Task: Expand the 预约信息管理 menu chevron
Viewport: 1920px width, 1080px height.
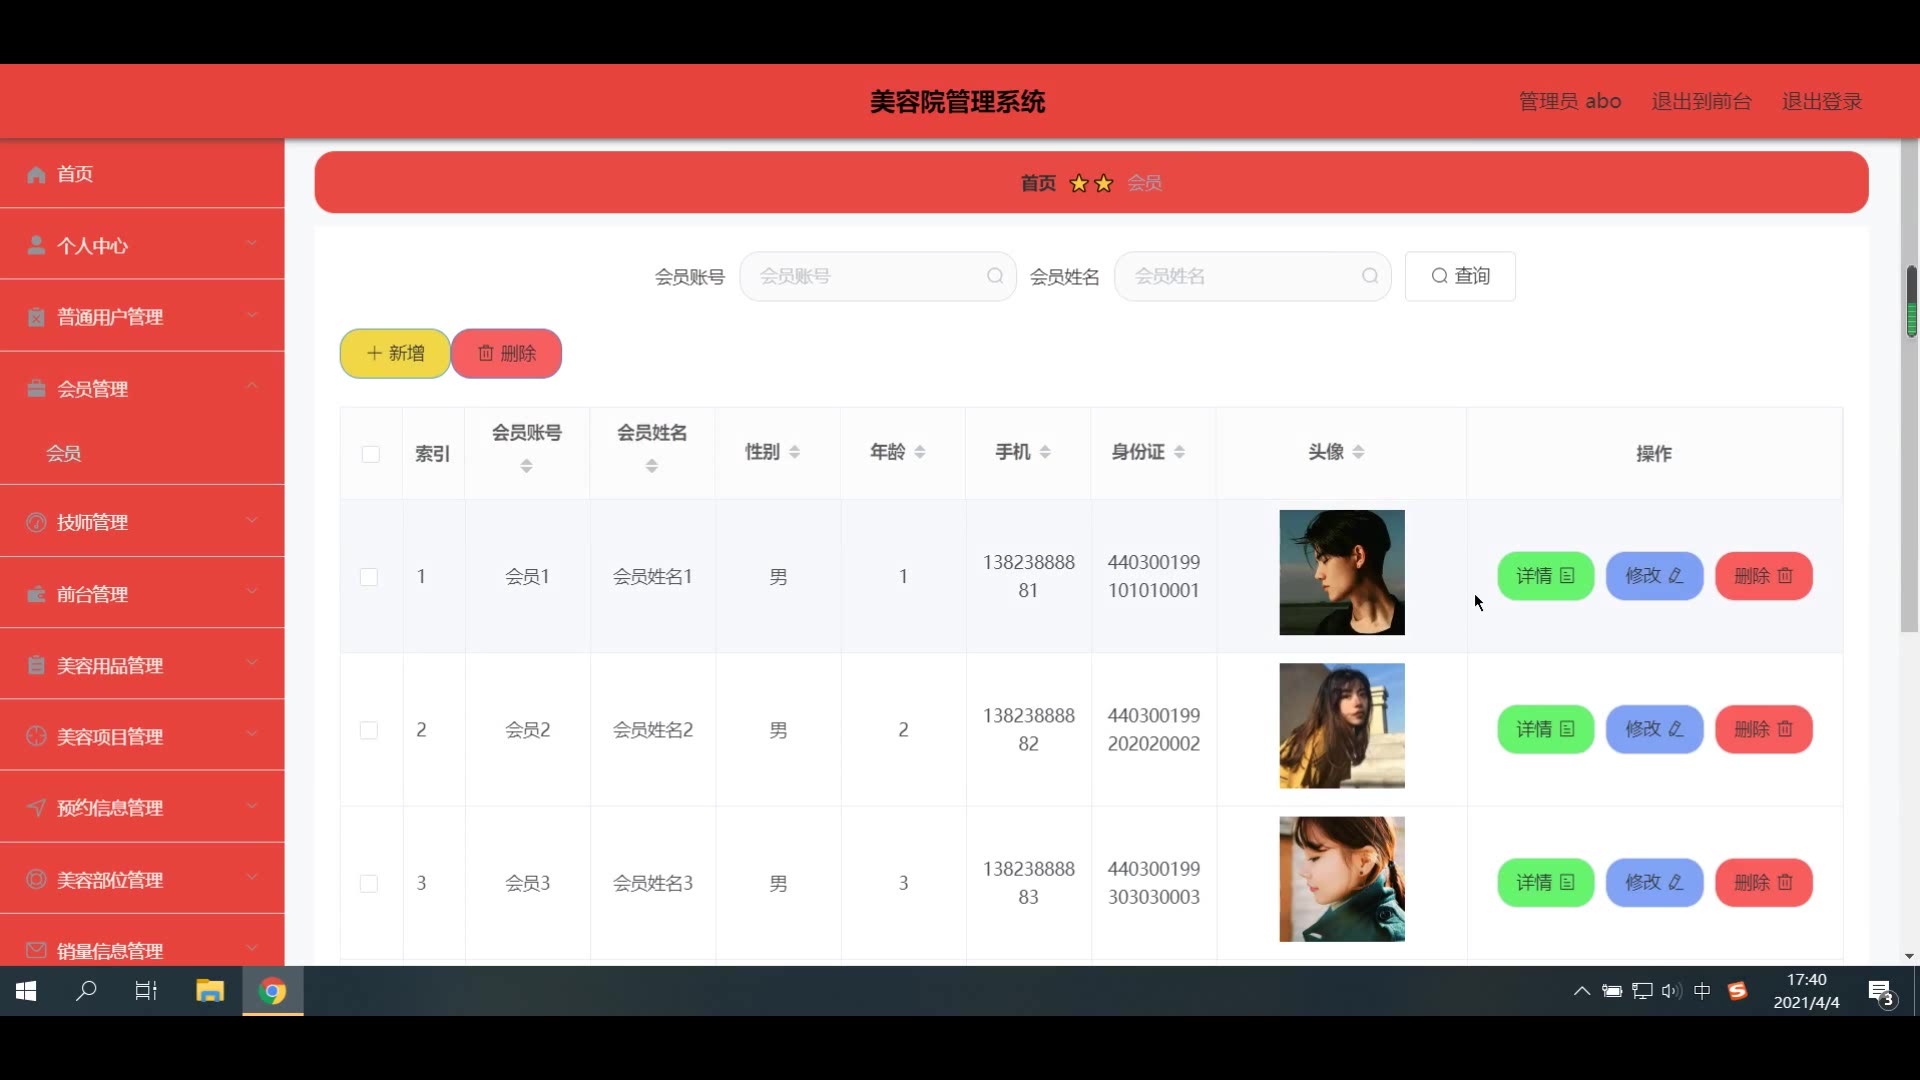Action: [252, 805]
